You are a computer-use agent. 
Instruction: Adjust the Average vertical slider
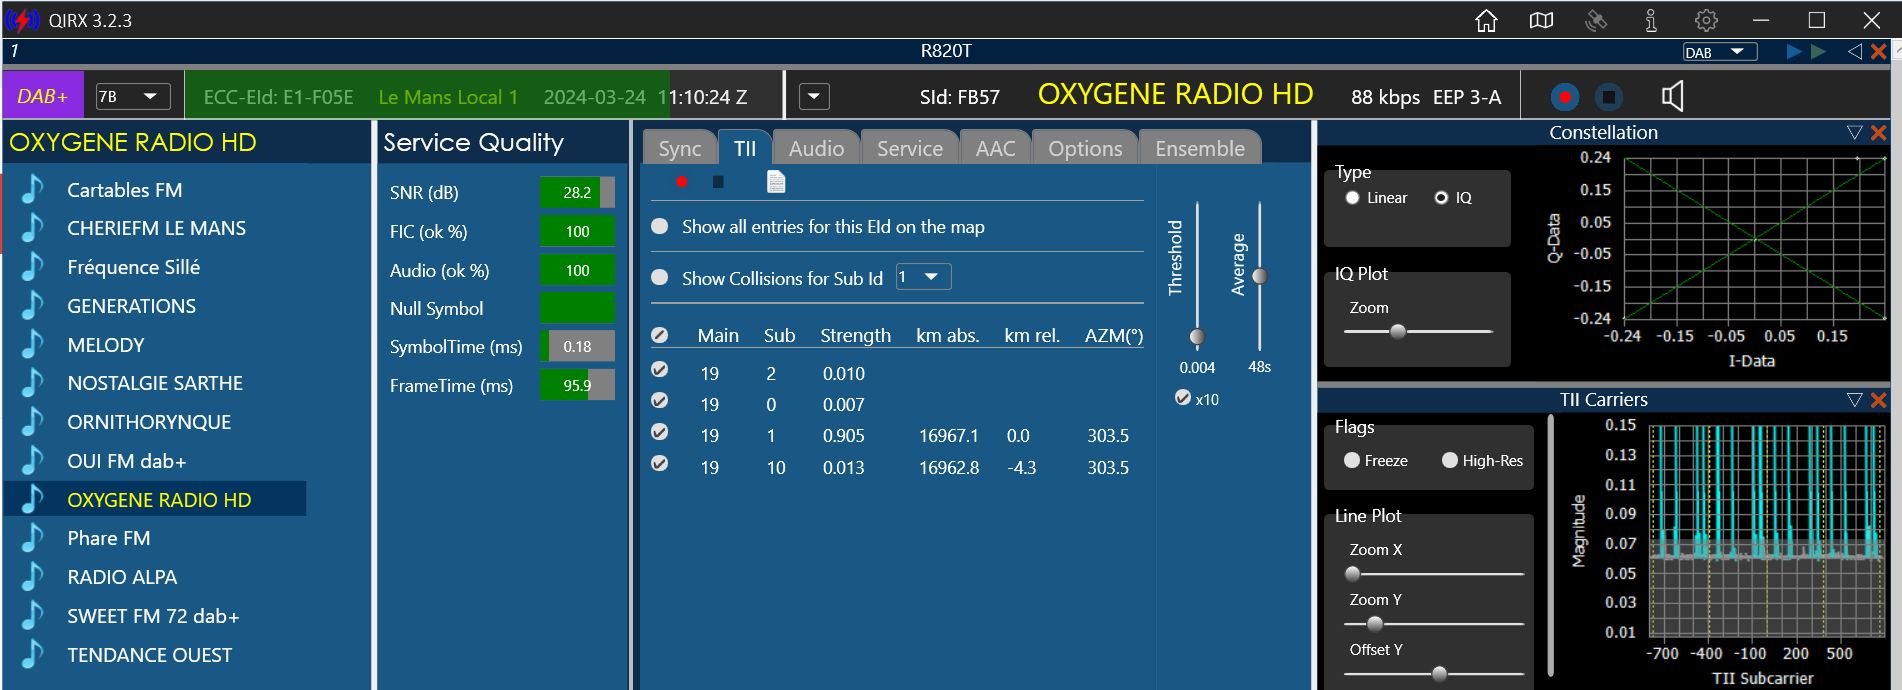click(1260, 276)
